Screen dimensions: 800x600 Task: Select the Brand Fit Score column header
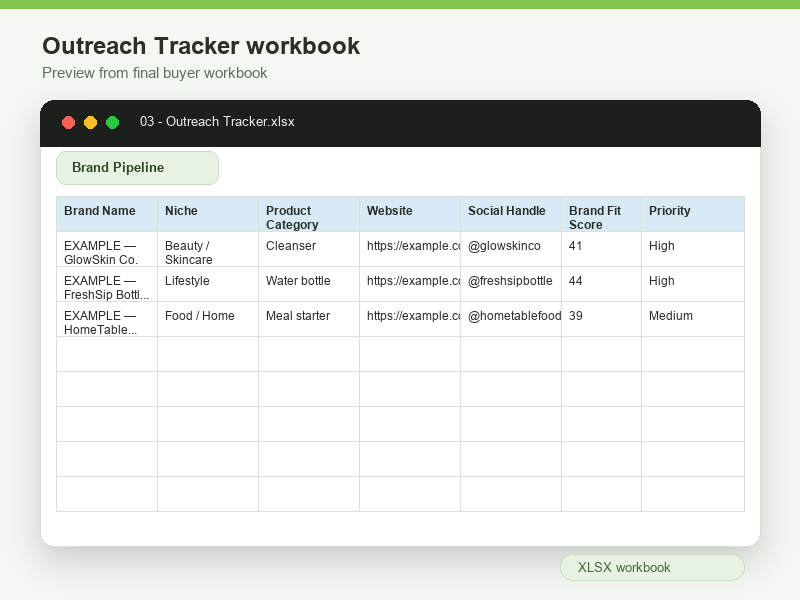tap(601, 214)
